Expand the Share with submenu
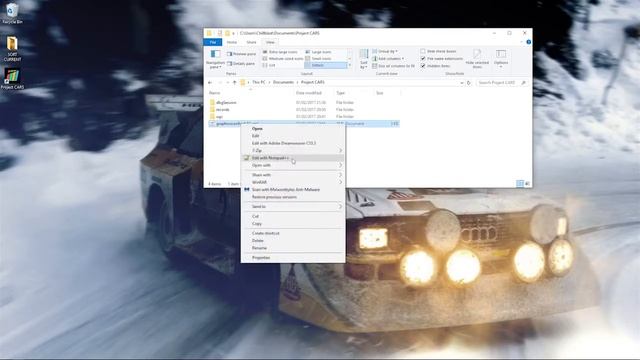Screen dimensions: 640x360 pos(293,175)
